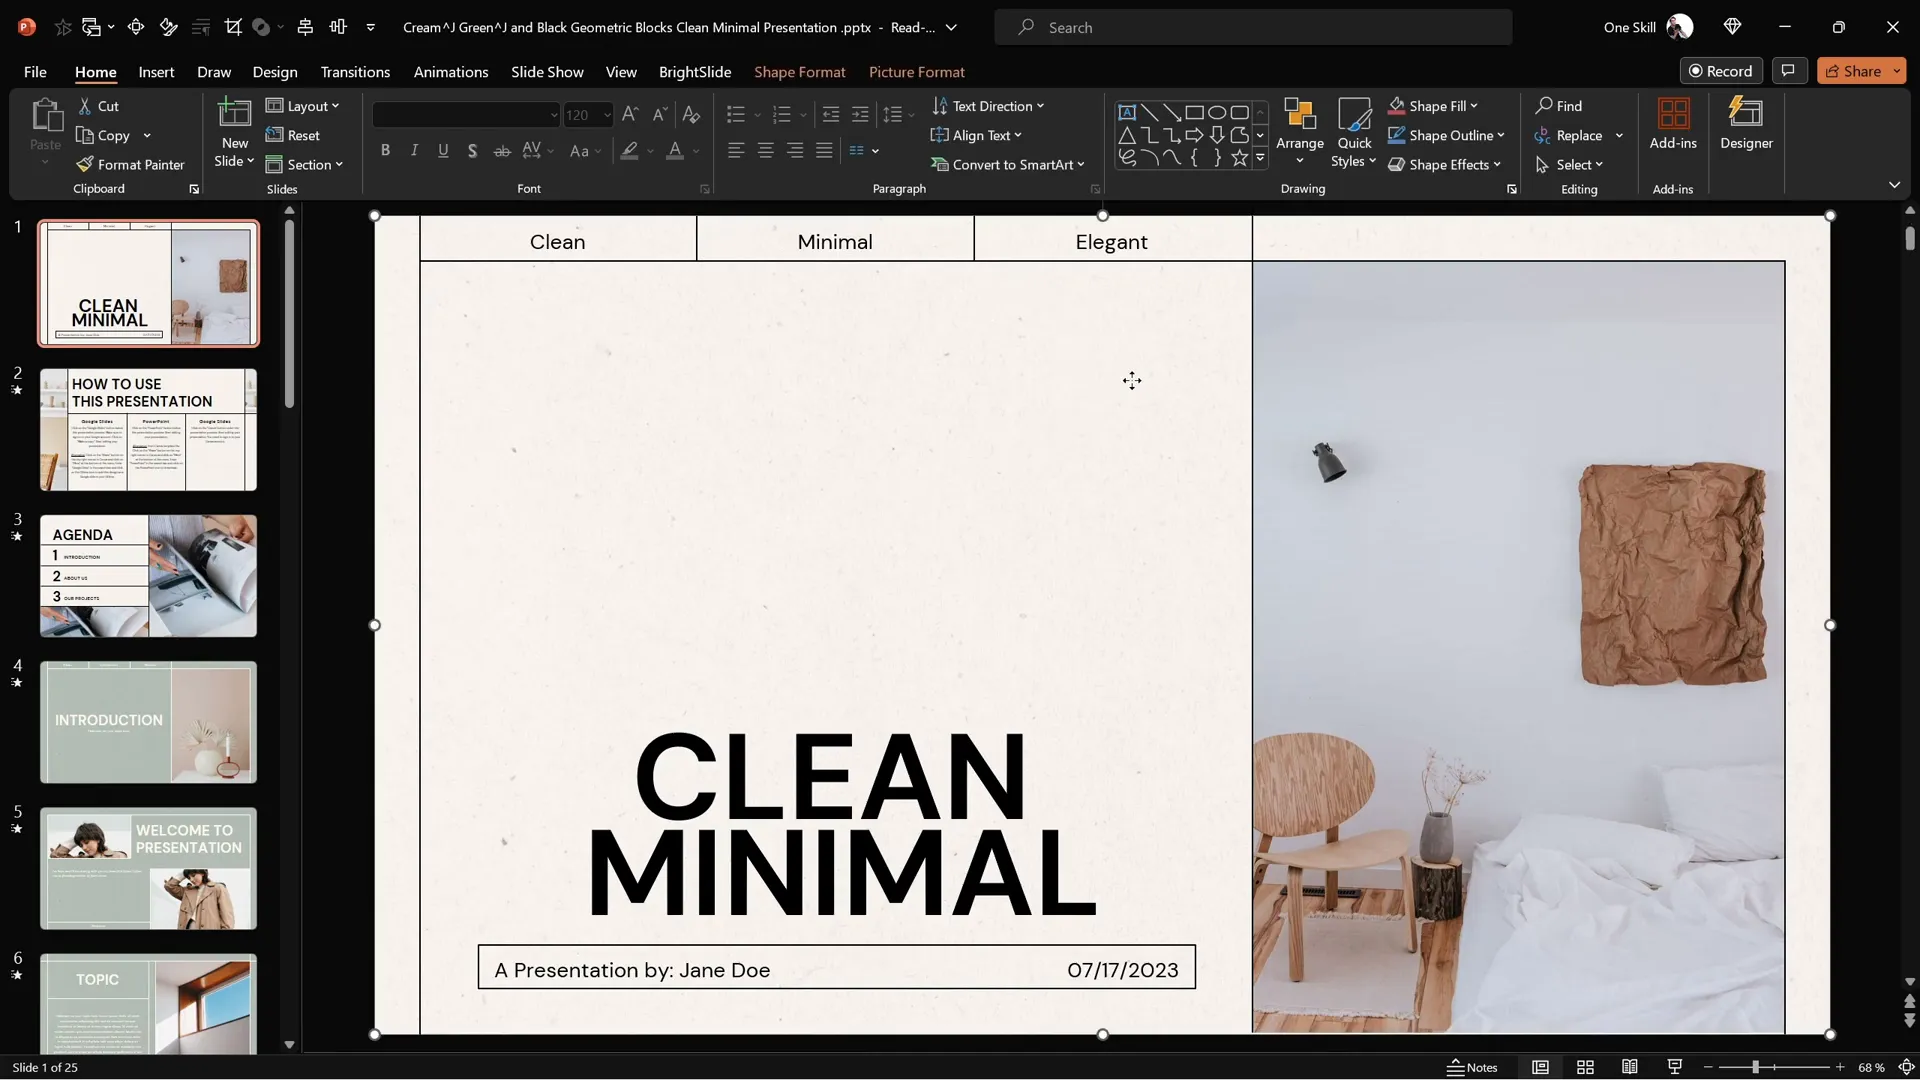Toggle strikethrough formatting
The height and width of the screenshot is (1080, 1920).
coord(502,150)
